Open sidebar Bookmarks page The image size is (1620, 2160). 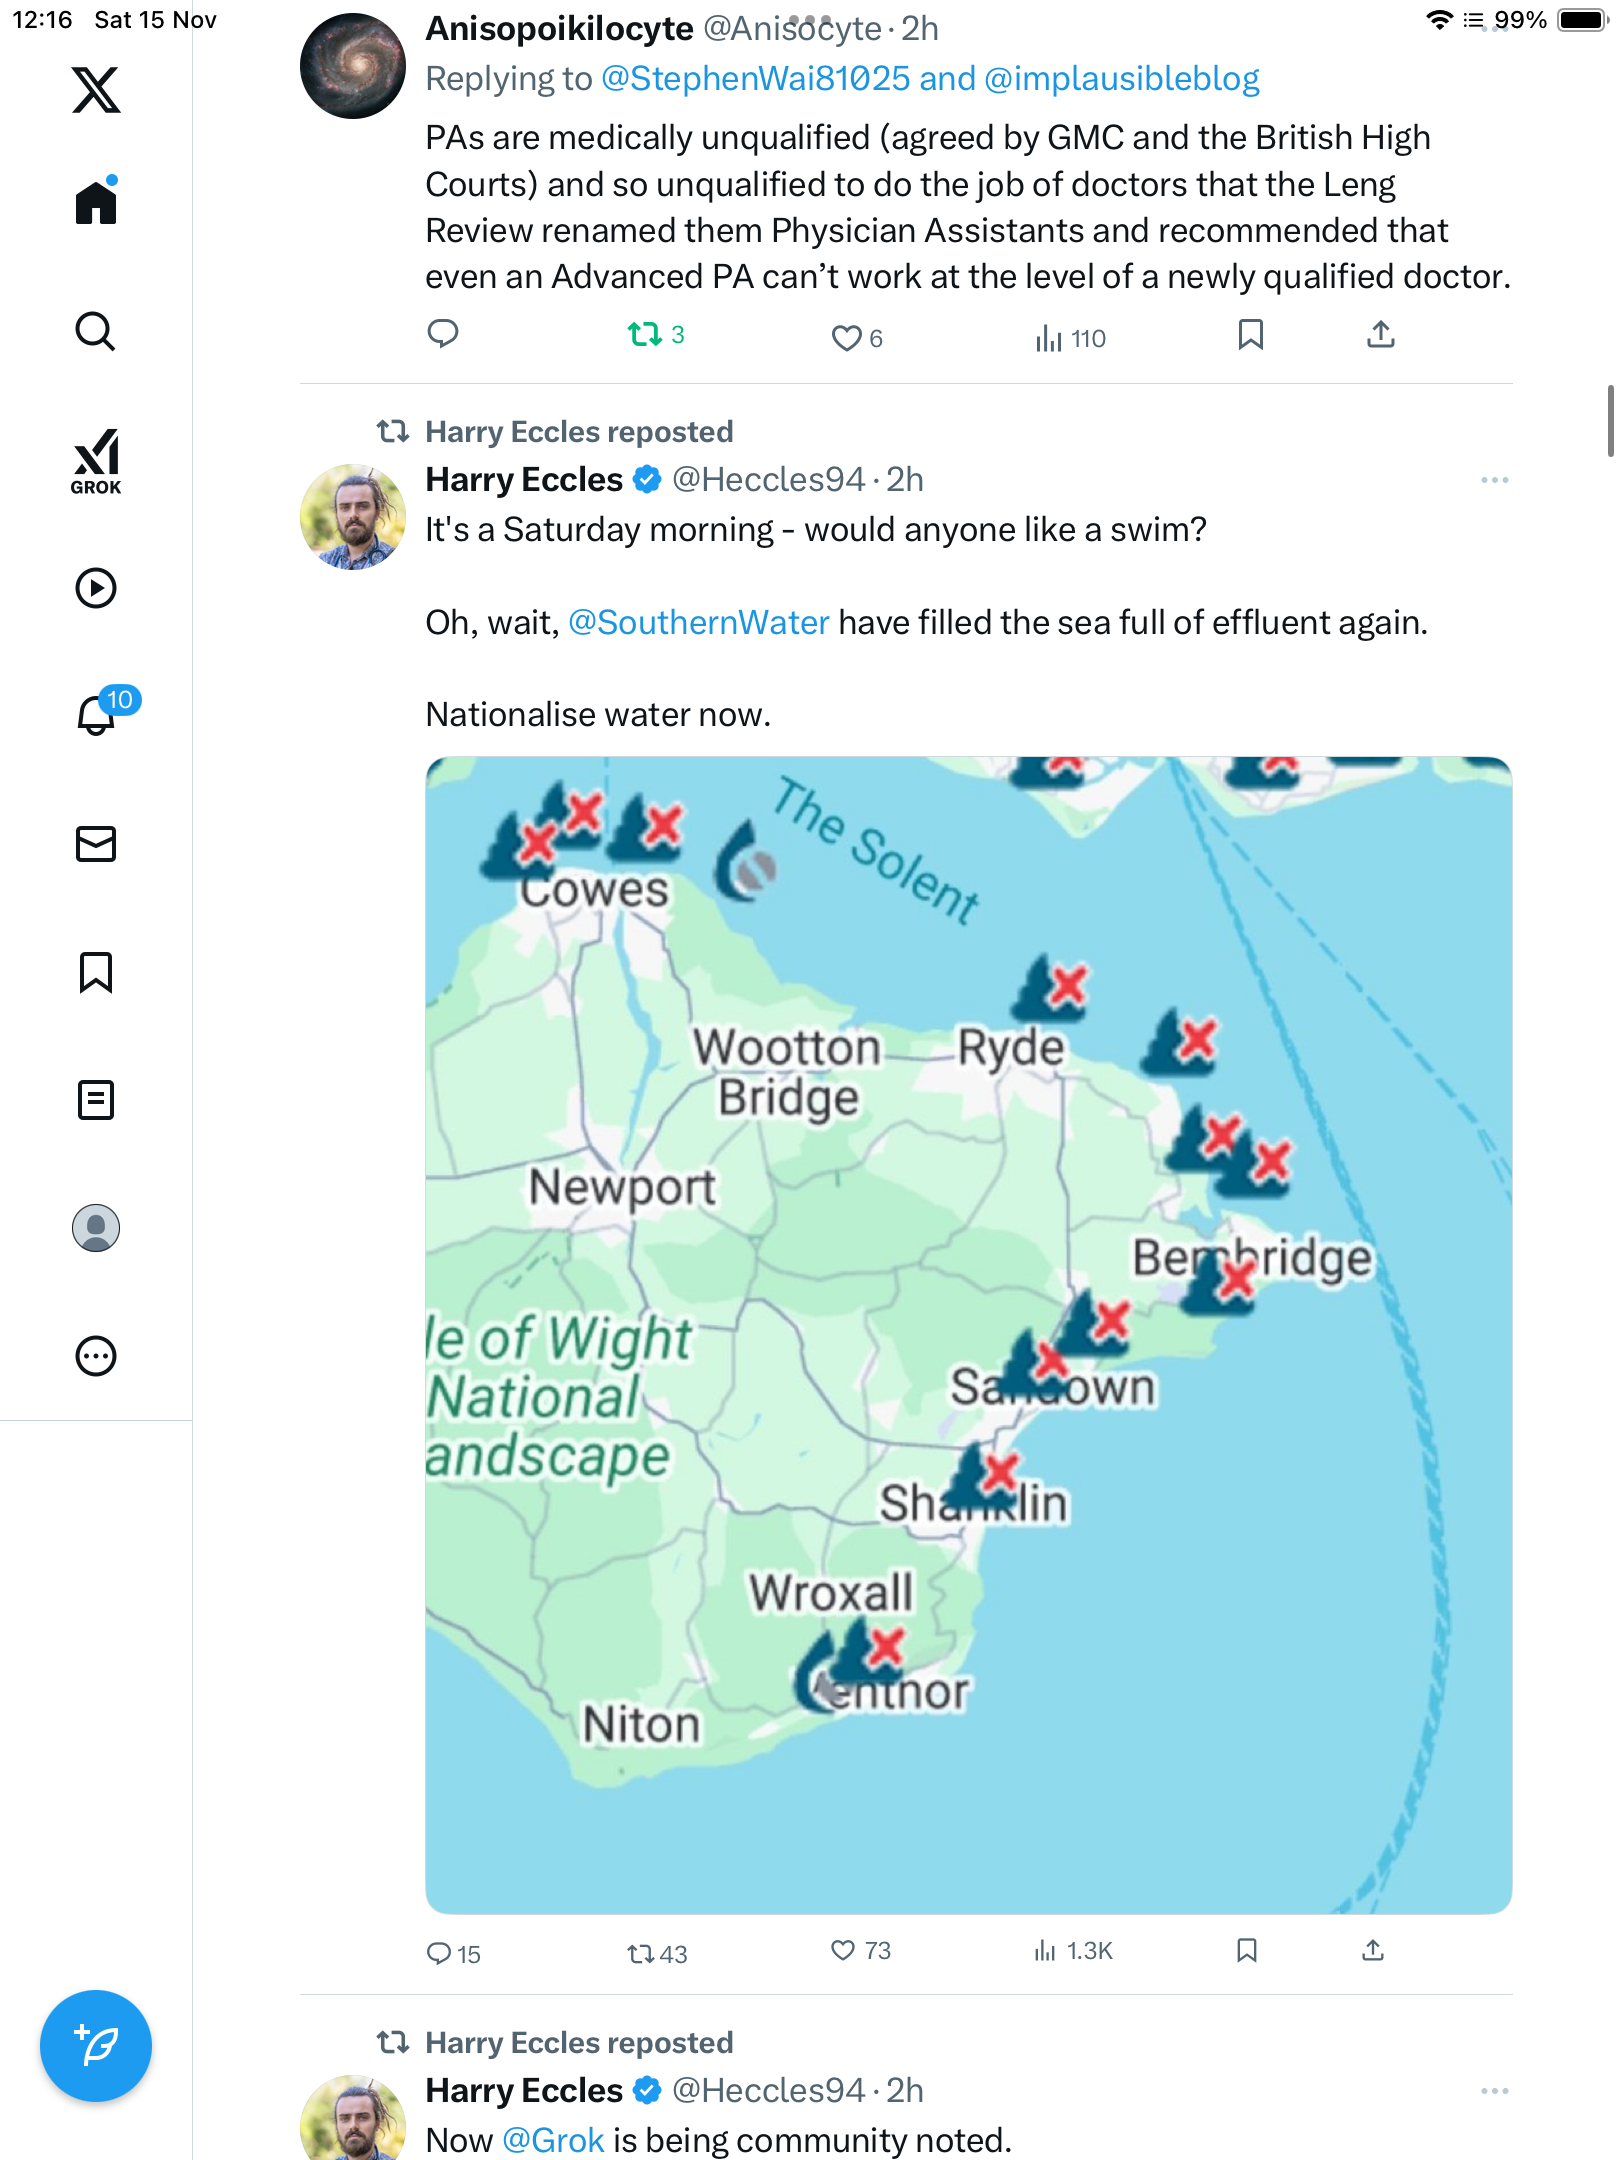pyautogui.click(x=96, y=972)
